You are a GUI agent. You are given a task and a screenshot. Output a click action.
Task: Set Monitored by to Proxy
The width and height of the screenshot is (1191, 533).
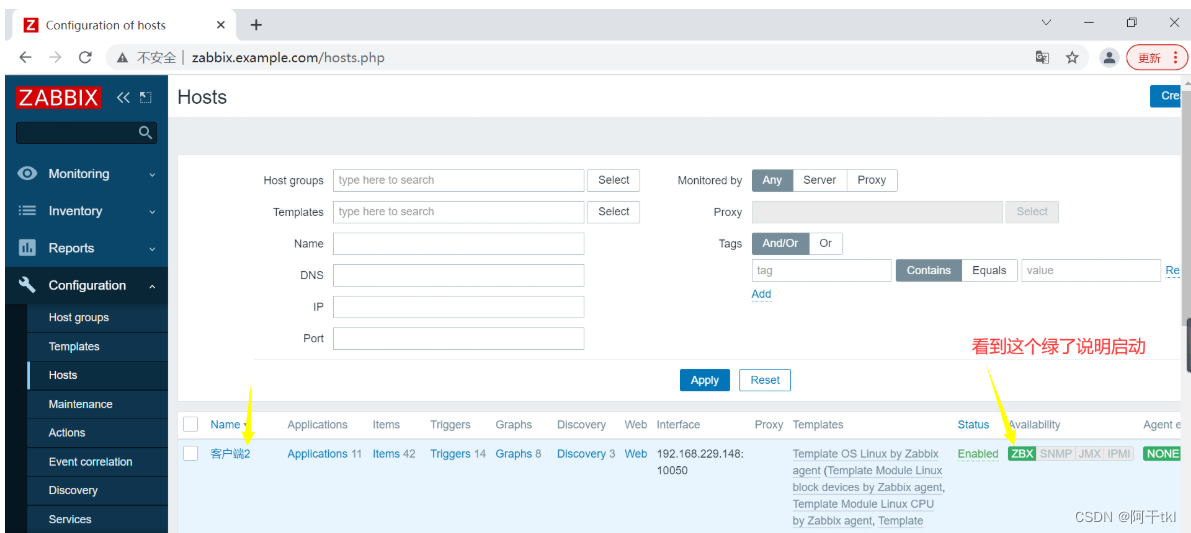[872, 180]
